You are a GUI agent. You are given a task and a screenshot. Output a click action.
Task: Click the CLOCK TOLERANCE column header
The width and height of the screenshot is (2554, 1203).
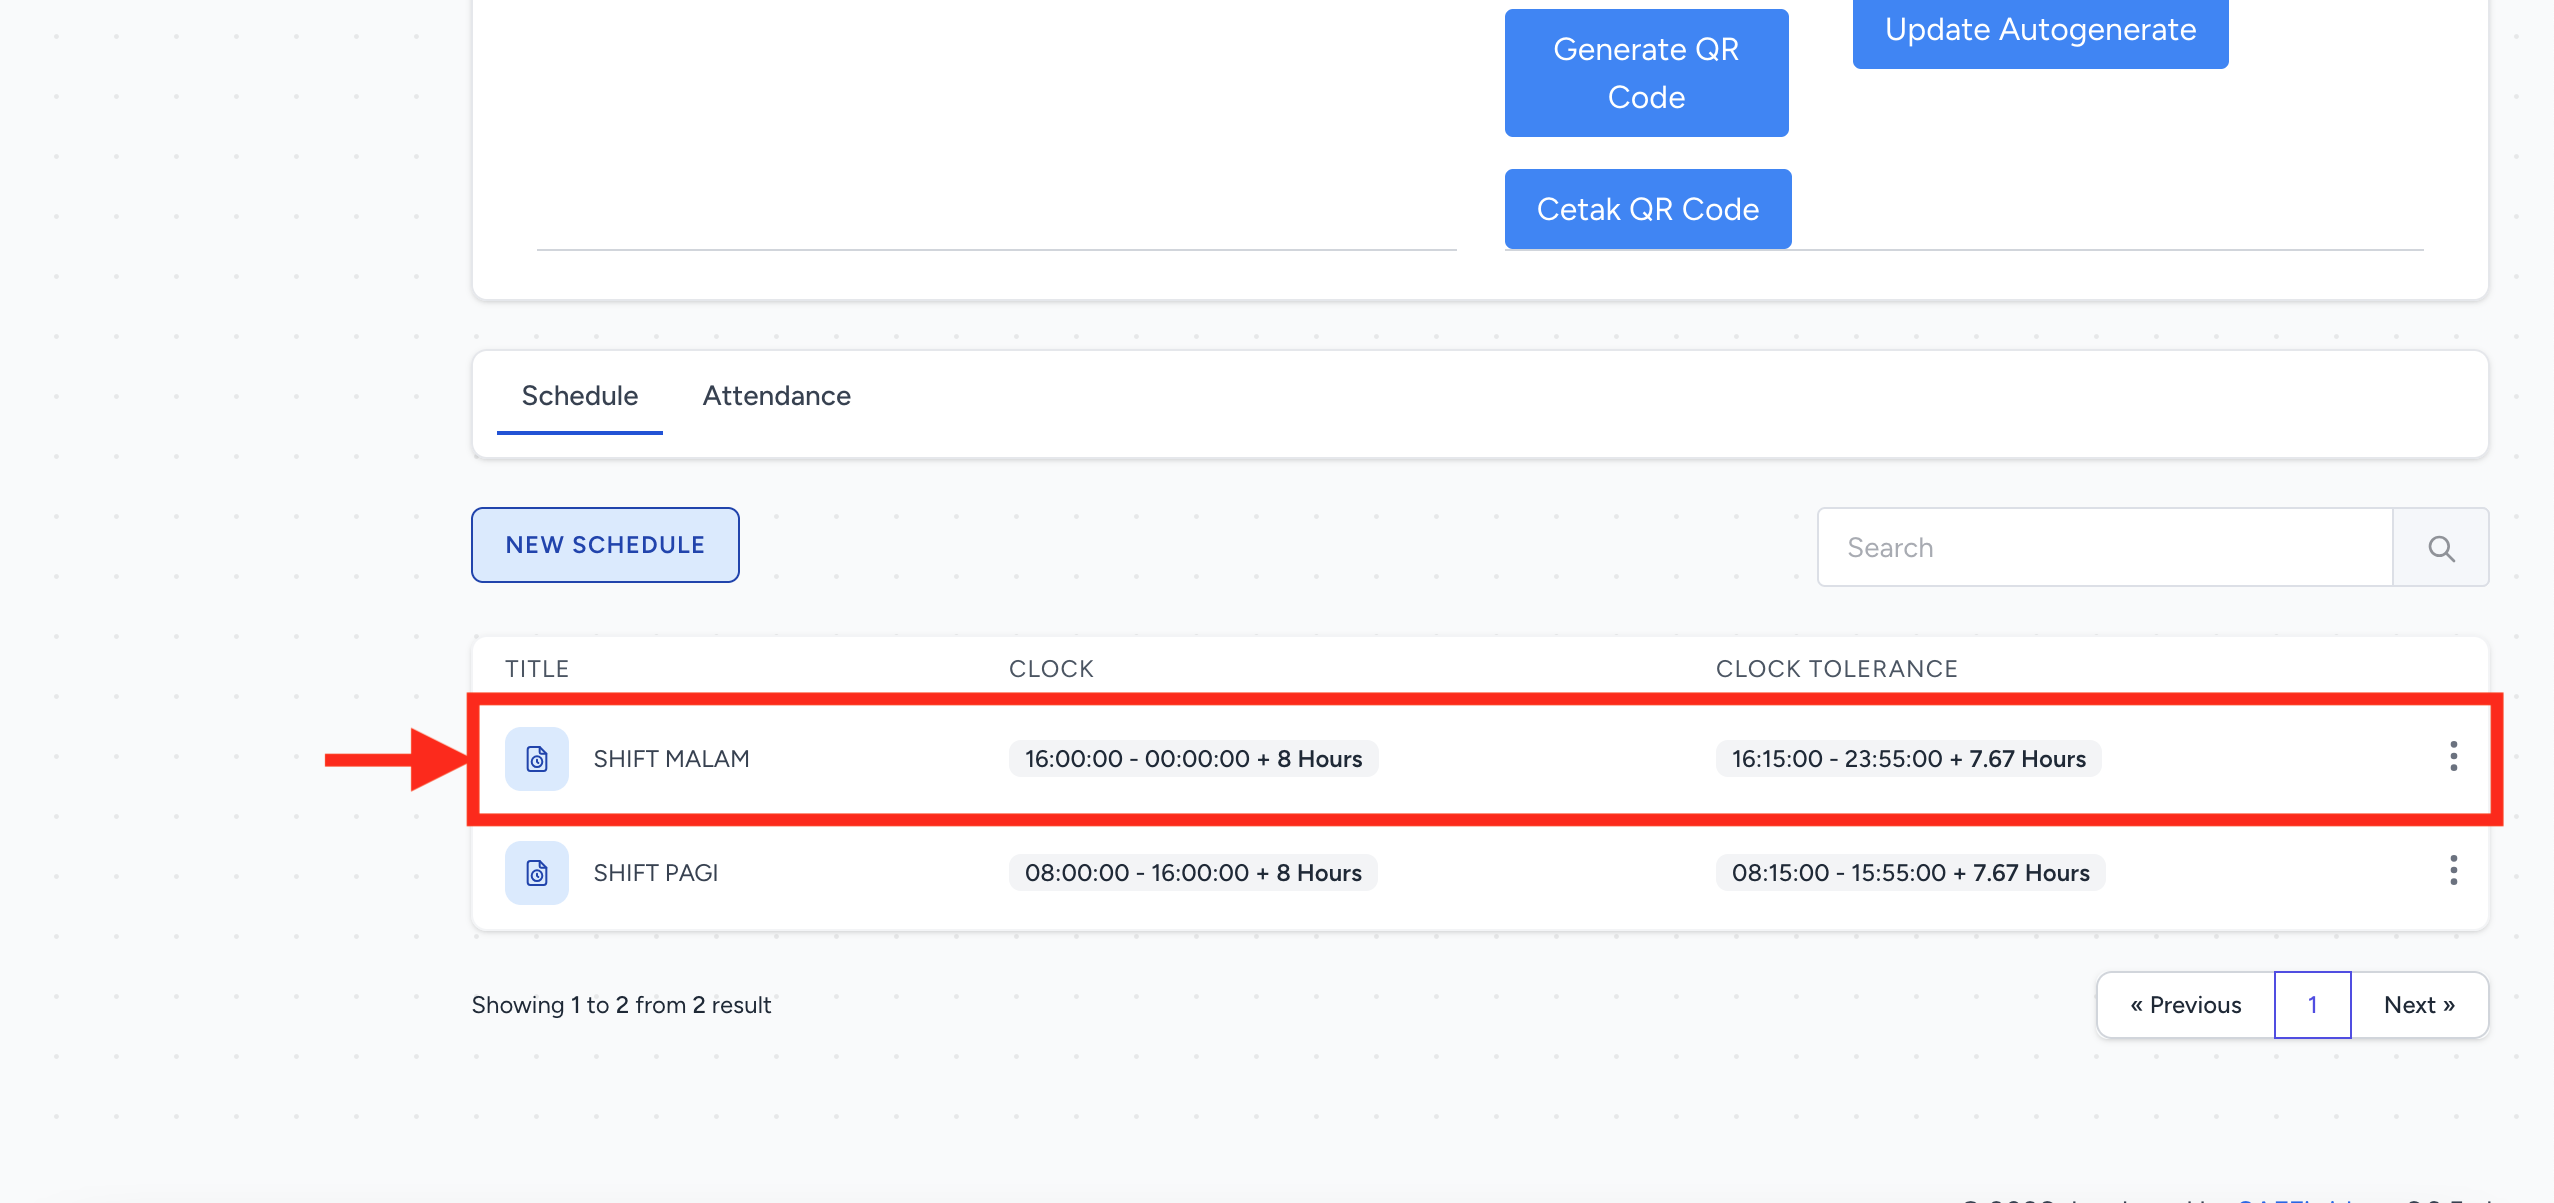[1836, 669]
